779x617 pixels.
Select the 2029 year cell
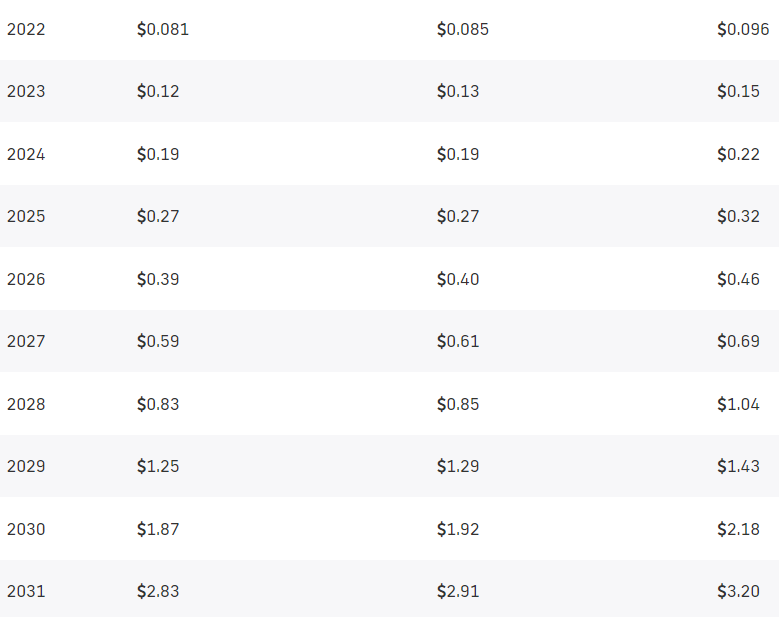(26, 466)
